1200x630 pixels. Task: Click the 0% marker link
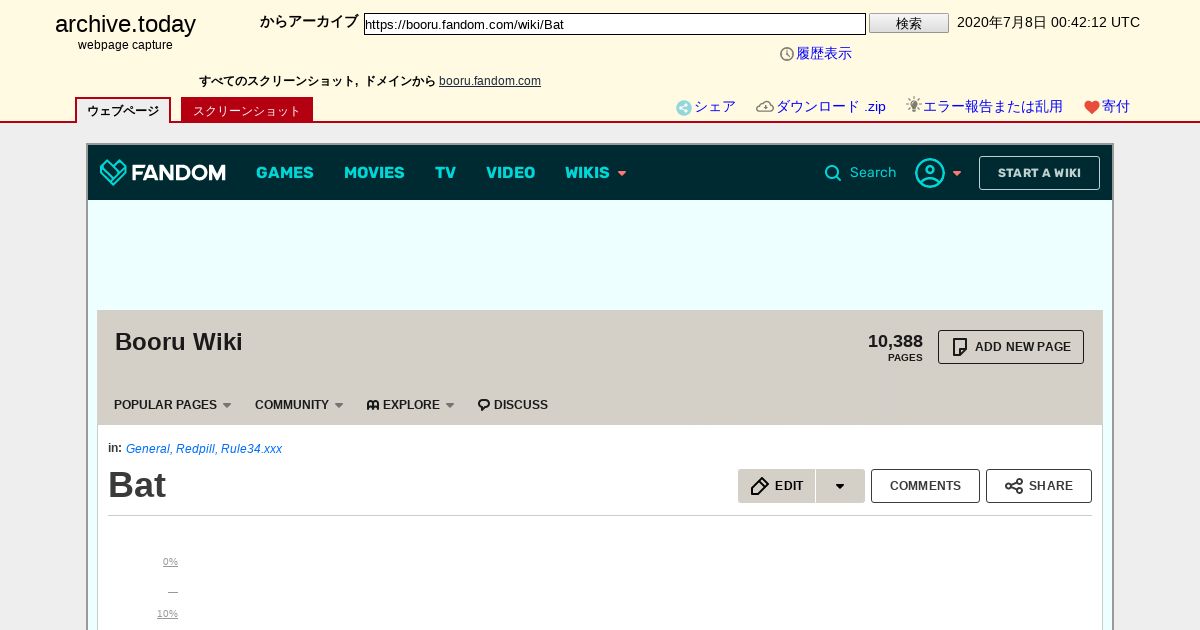pos(170,562)
